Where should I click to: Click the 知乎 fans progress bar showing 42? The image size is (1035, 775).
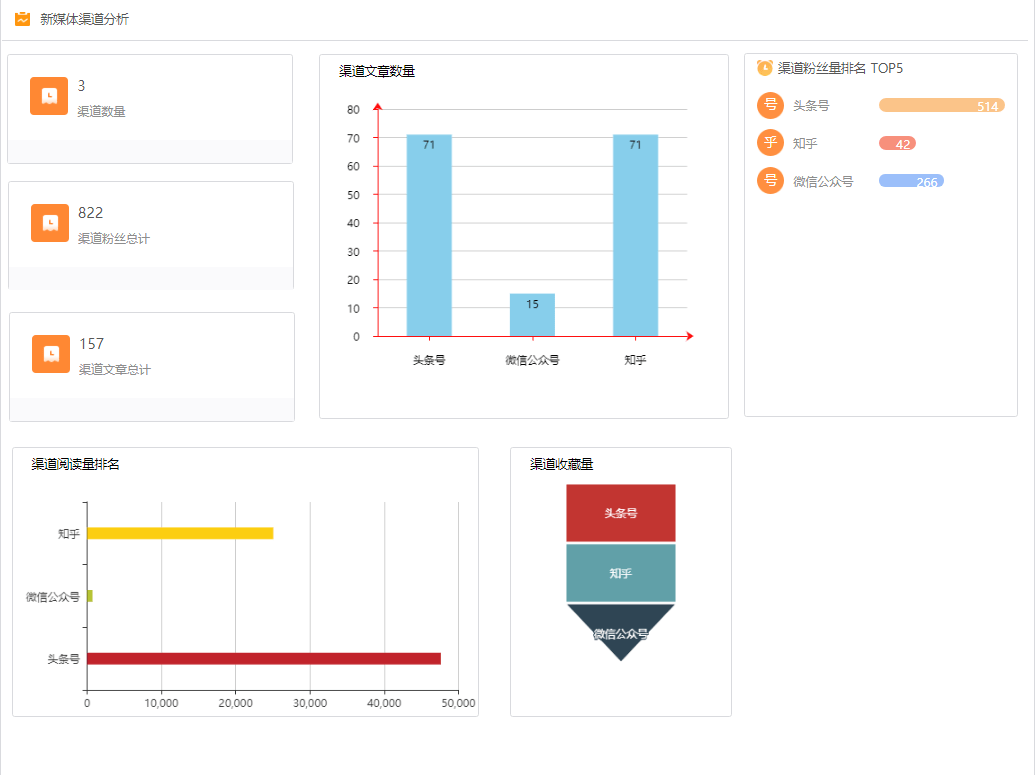[897, 143]
